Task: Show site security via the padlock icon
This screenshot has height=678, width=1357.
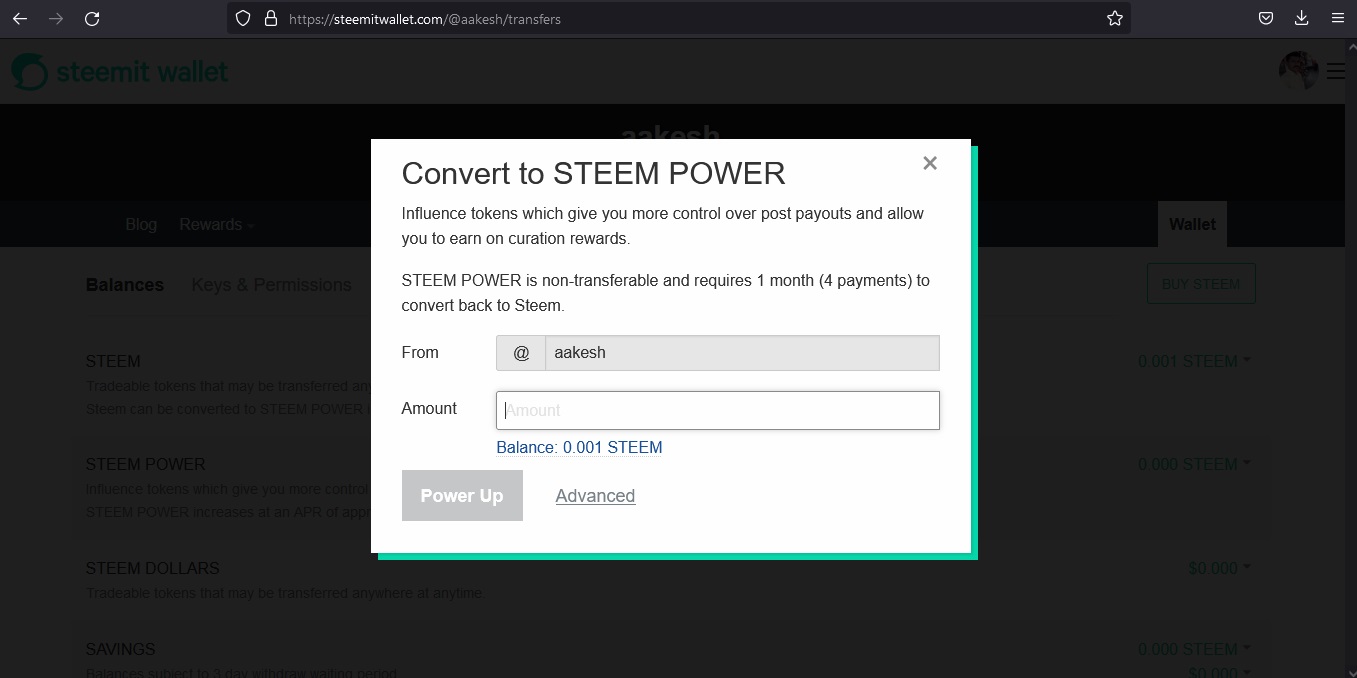Action: coord(269,18)
